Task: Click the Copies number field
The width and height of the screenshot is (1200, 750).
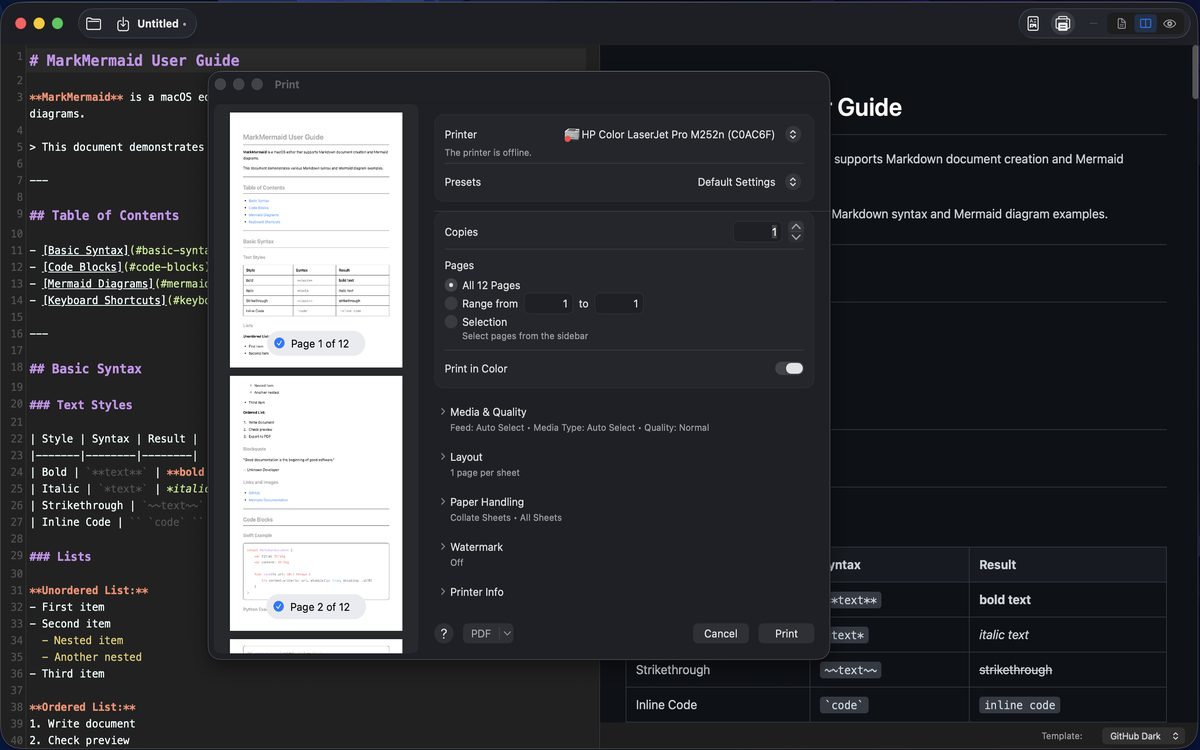Action: [758, 232]
